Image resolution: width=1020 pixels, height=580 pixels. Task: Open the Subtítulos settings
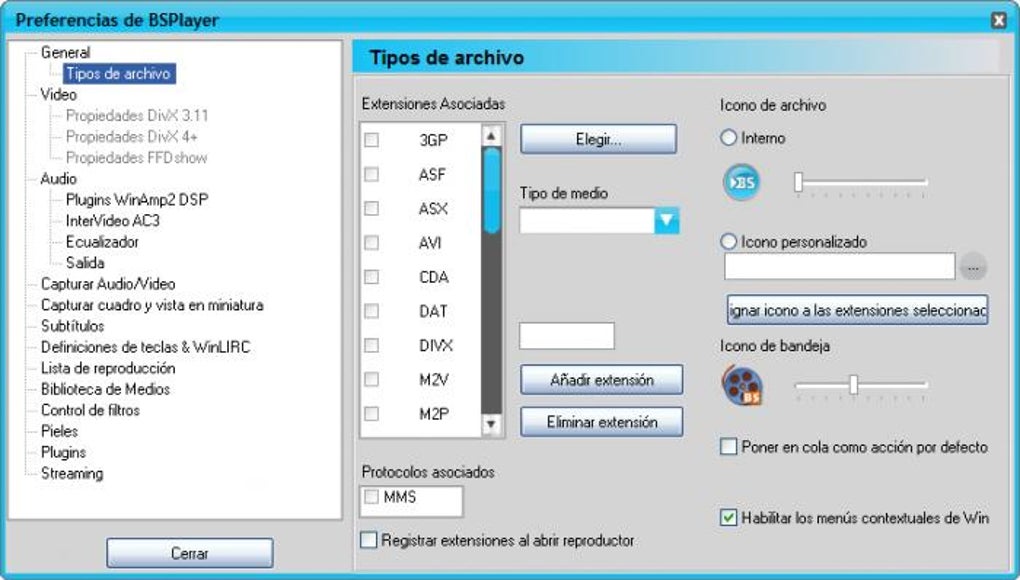tap(72, 326)
